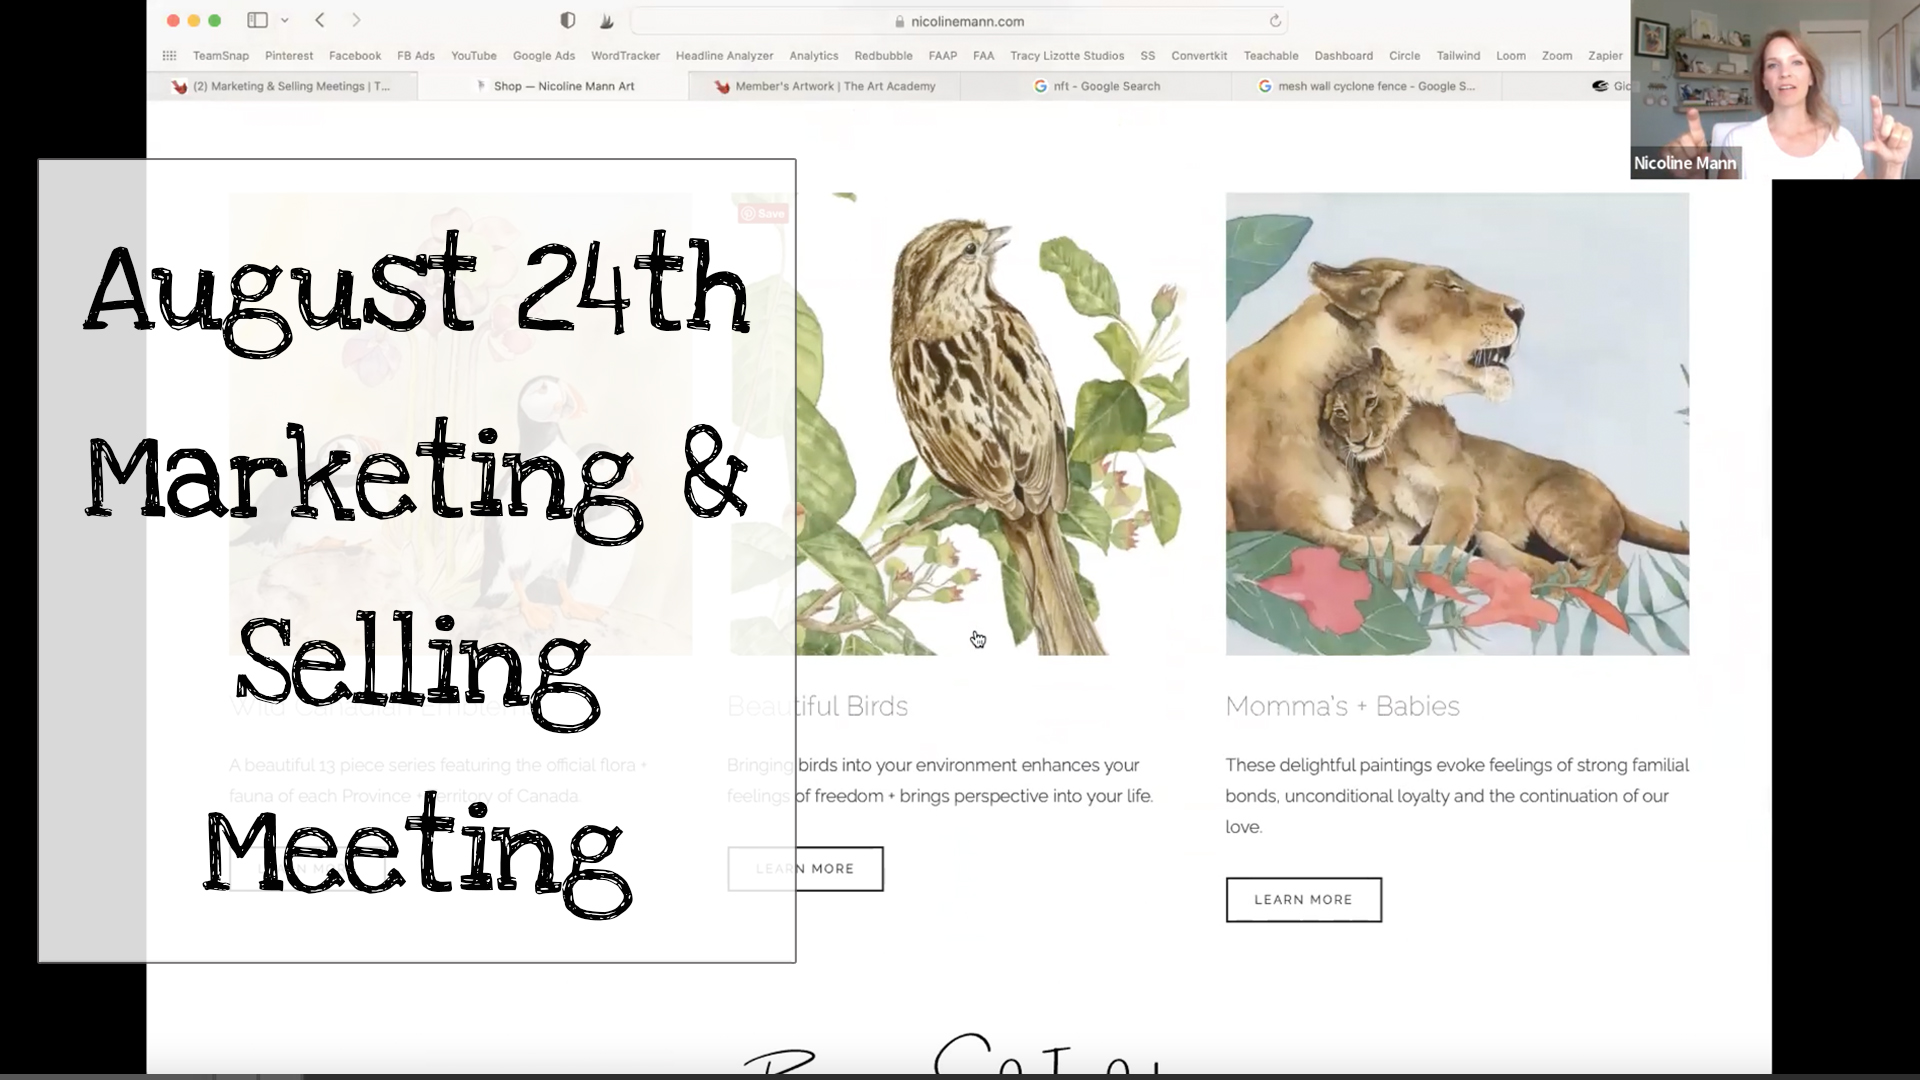Open the Google Ads bookmark

point(544,56)
